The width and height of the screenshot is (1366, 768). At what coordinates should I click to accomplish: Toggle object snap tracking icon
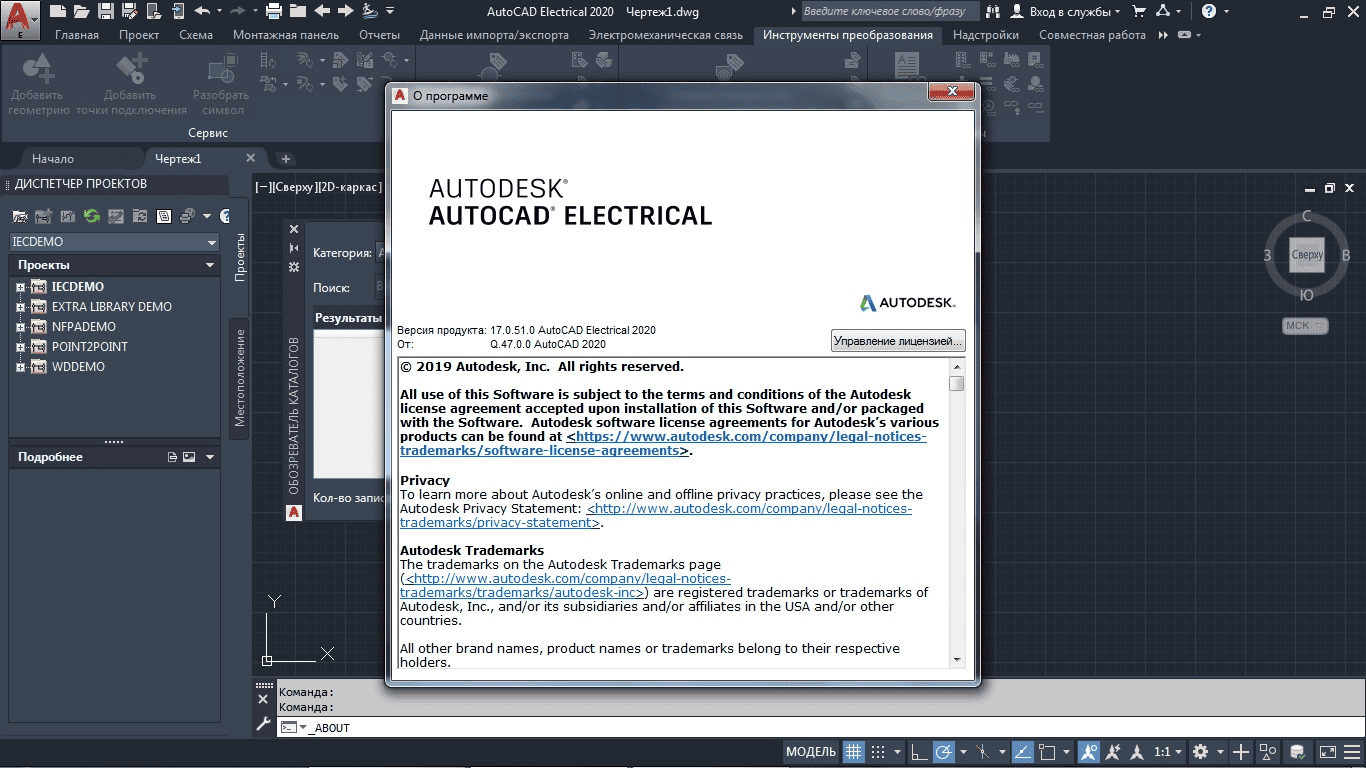coord(1023,752)
